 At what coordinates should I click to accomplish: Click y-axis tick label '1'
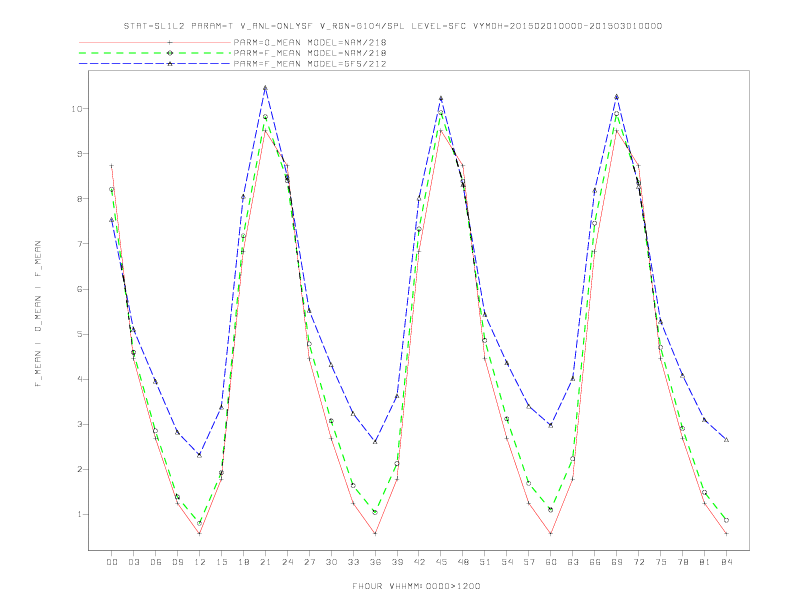coord(79,515)
